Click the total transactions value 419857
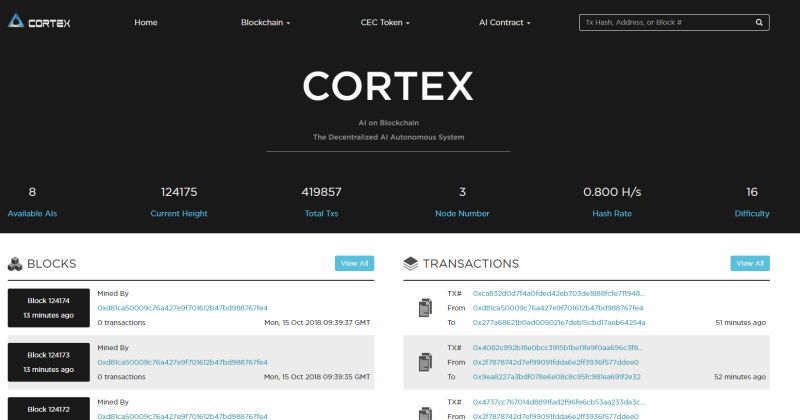Screen dimensions: 800x420 321,192
